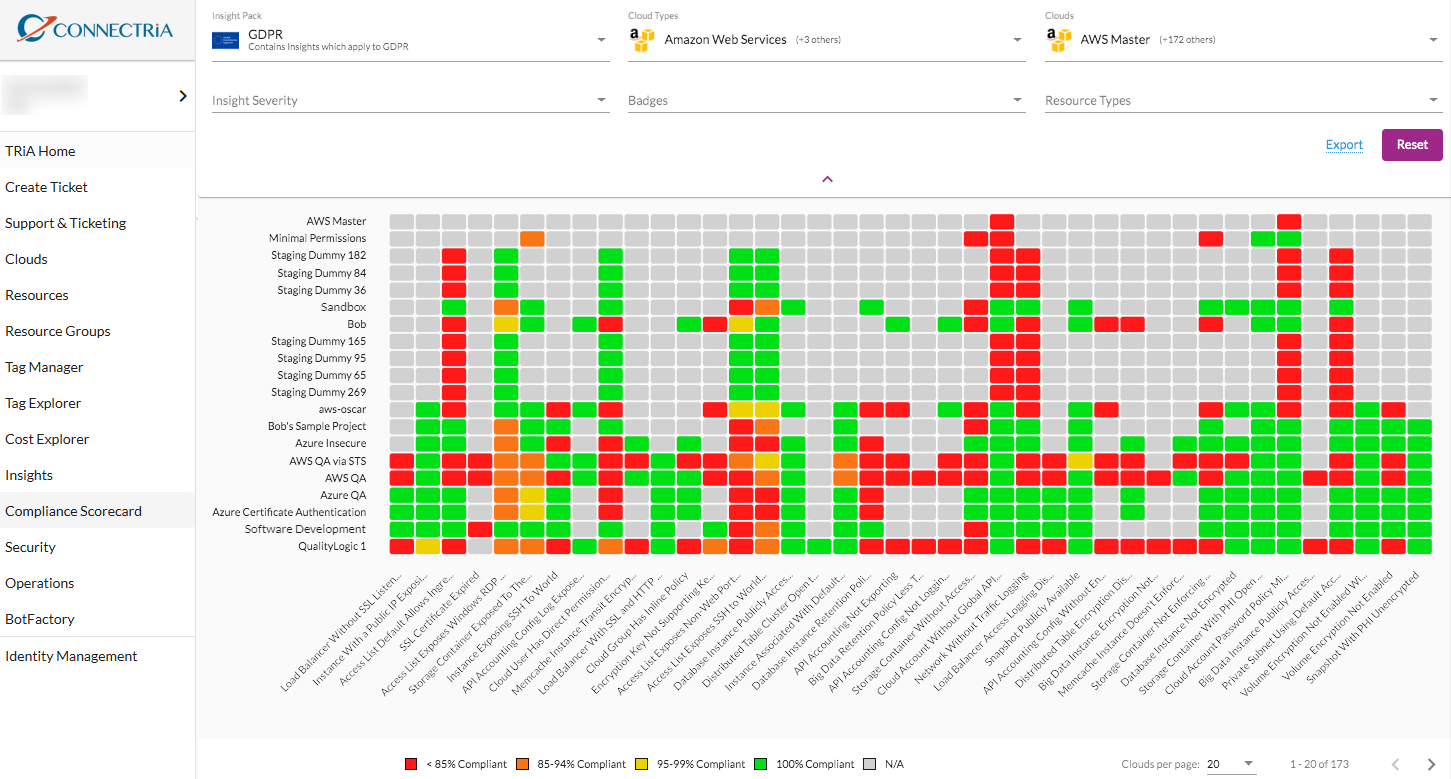Select the Minimal Permissions row label
Screen dimensions: 1451x779
(317, 238)
